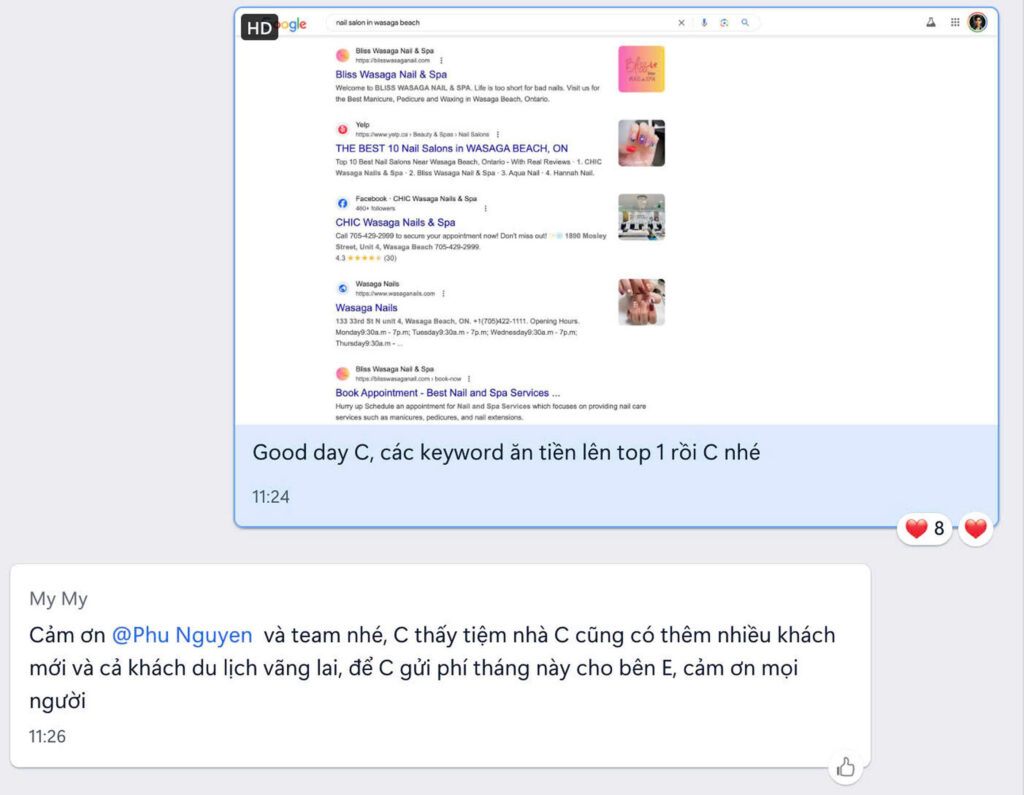Open 'Book Appointment - Best Nail and Spa Services' link
This screenshot has height=795, width=1024.
(x=447, y=393)
